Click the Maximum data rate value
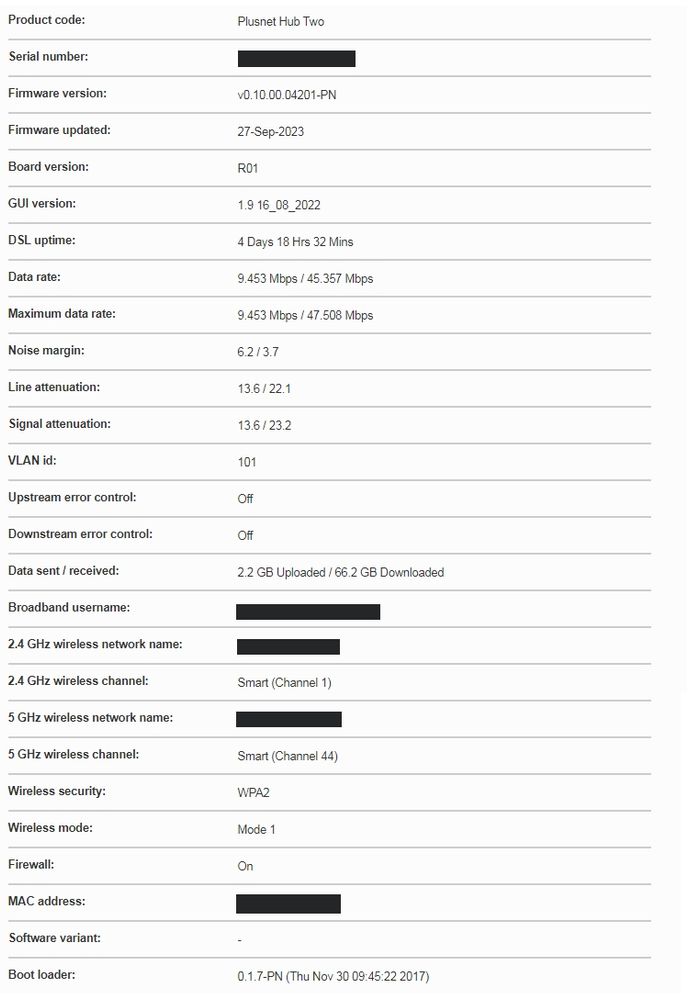700x999 pixels. point(305,315)
